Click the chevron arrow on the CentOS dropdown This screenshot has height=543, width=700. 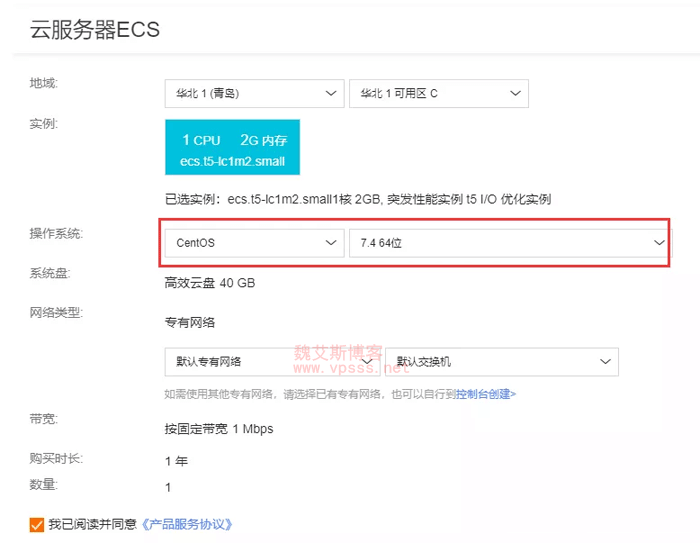click(332, 243)
